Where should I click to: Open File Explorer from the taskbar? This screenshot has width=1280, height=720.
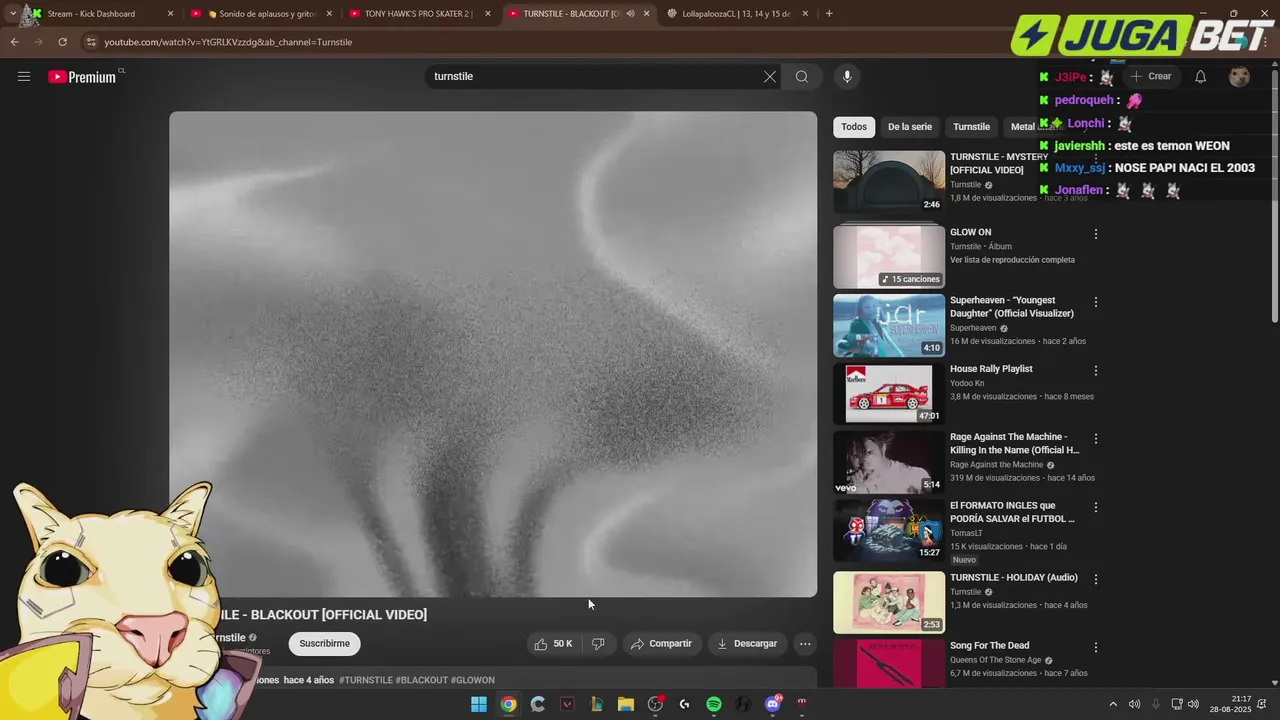[626, 704]
